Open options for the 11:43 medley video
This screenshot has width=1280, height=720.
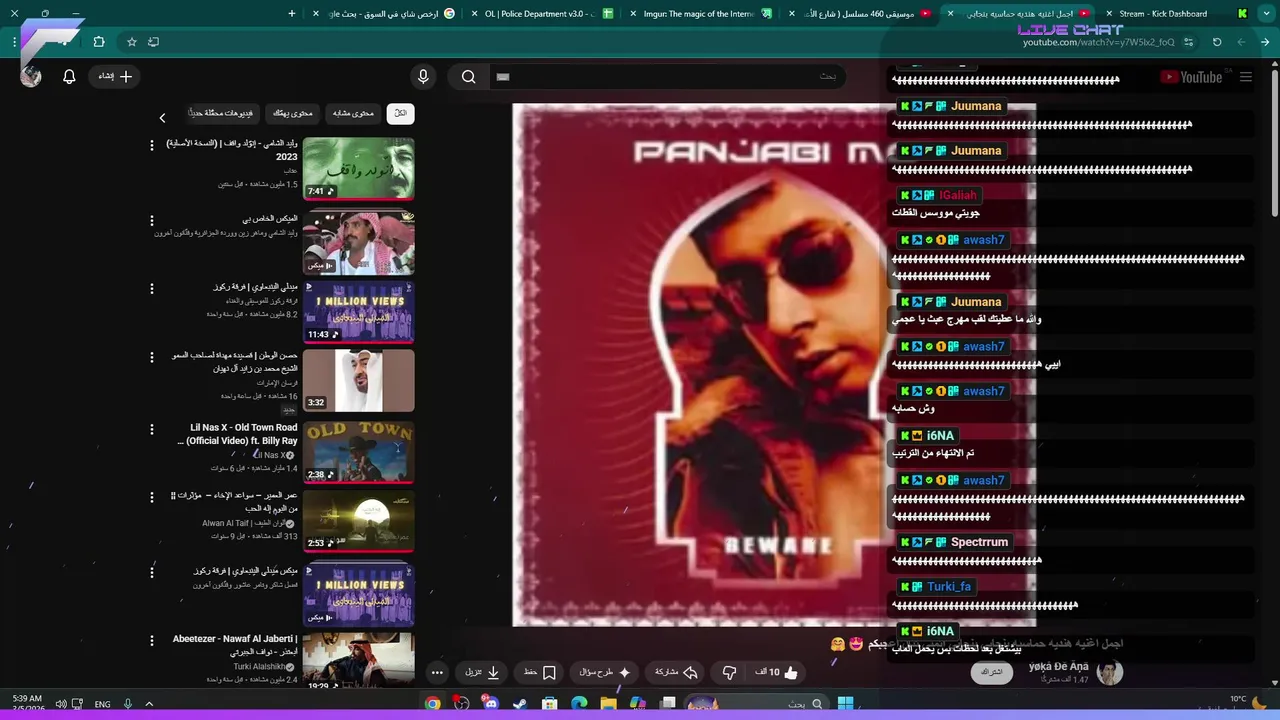tap(152, 289)
